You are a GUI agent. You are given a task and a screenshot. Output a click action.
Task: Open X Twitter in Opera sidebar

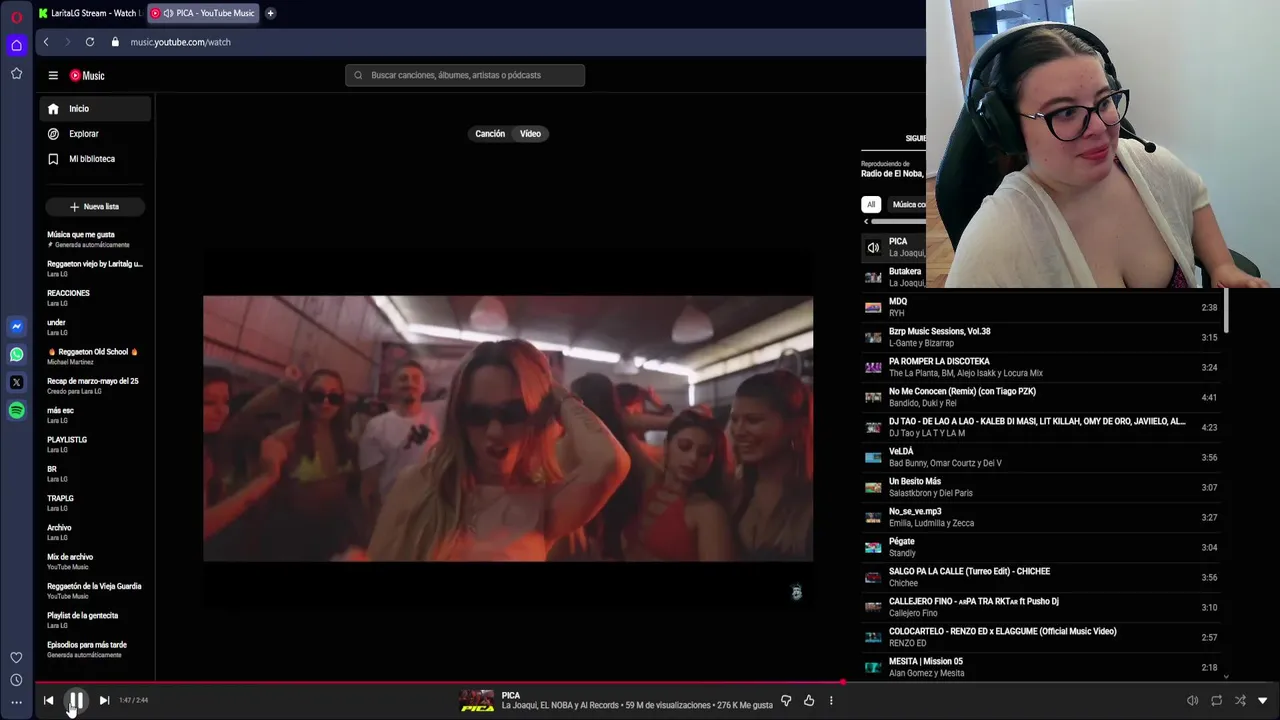pyautogui.click(x=16, y=382)
